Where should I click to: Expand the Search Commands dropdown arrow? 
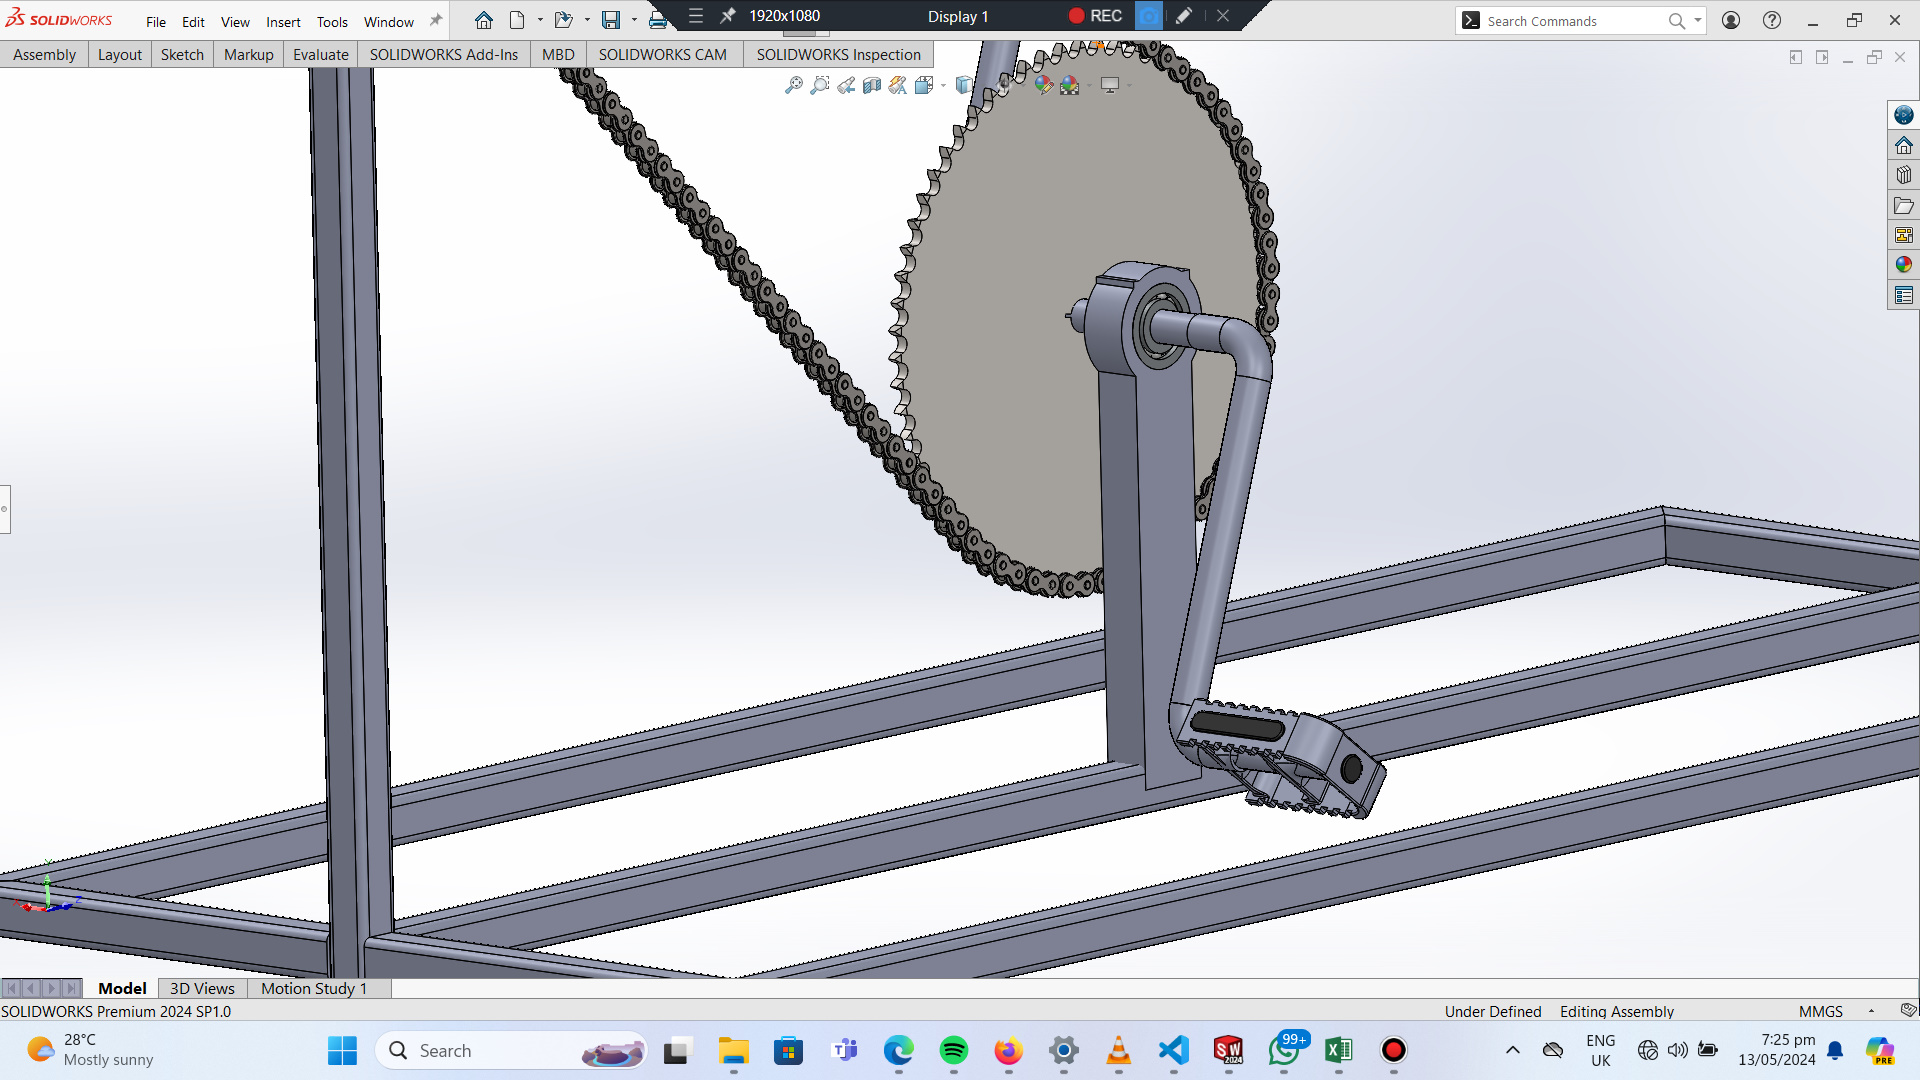(1698, 21)
